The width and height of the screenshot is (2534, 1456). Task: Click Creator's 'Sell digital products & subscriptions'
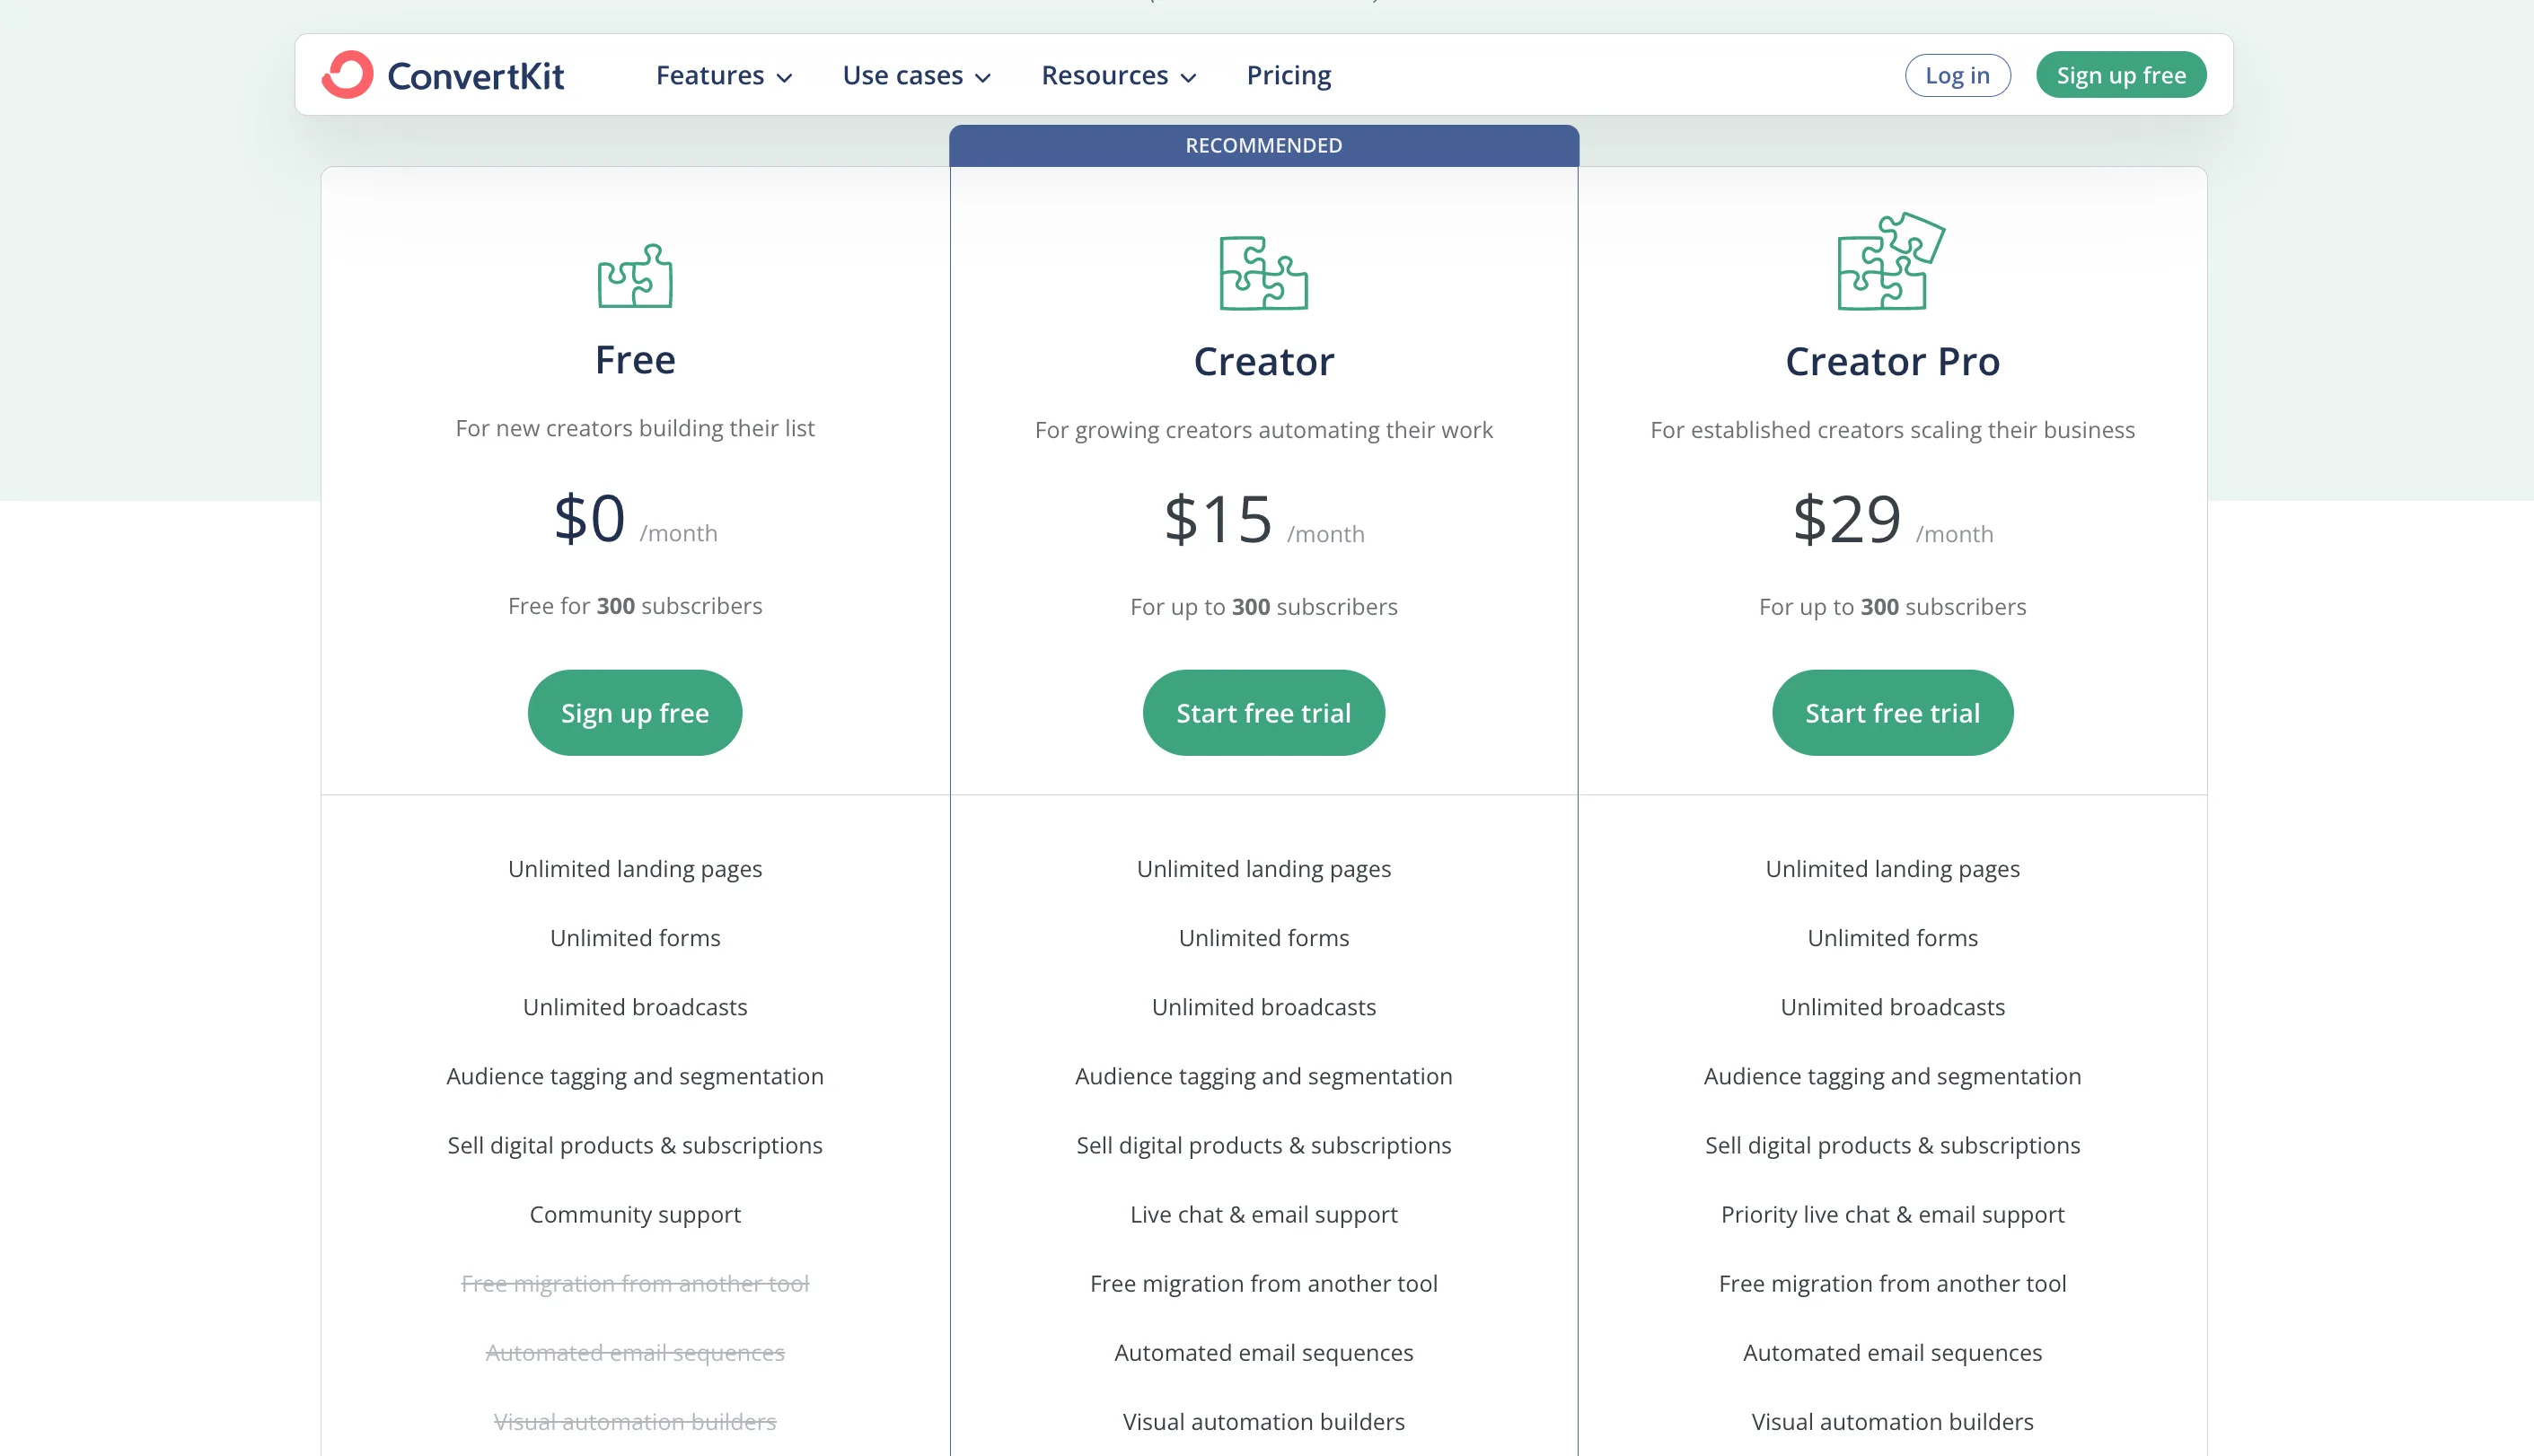coord(1263,1146)
